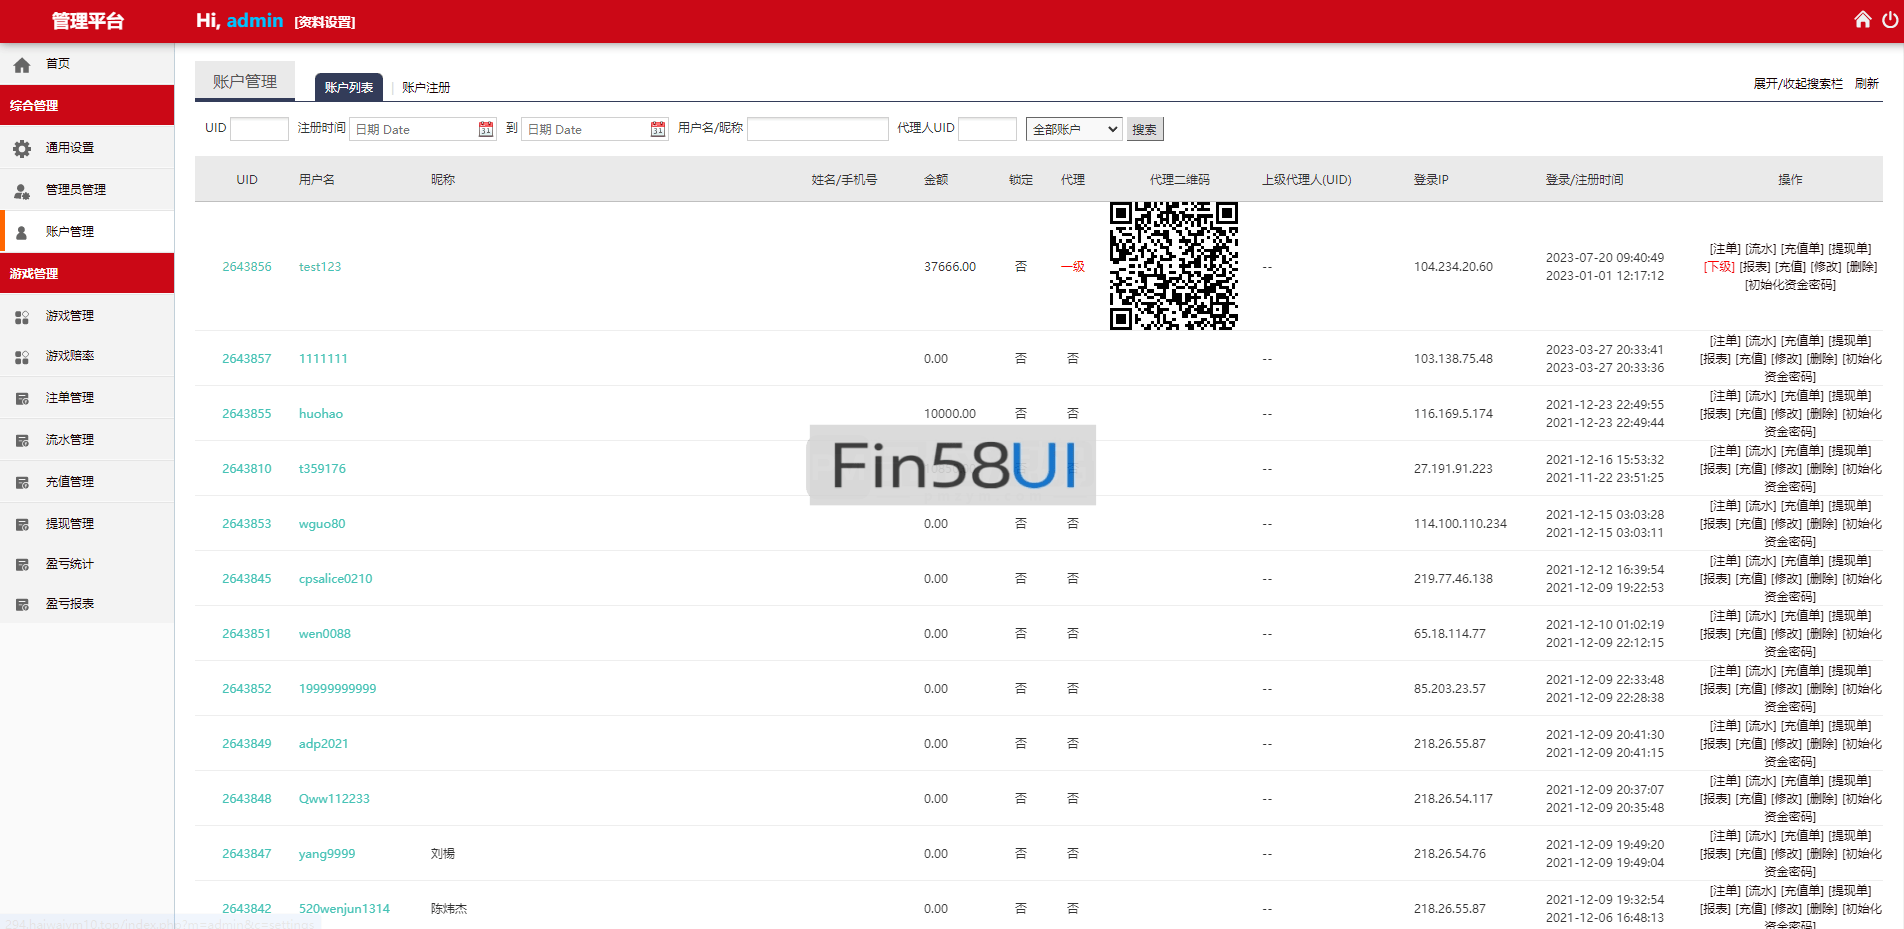Click the 注单管理 sidebar icon

coord(22,397)
